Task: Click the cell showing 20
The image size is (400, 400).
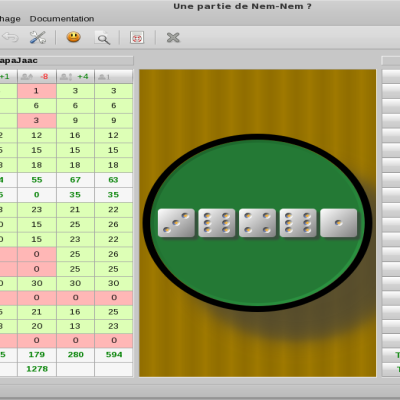Action: 37,326
